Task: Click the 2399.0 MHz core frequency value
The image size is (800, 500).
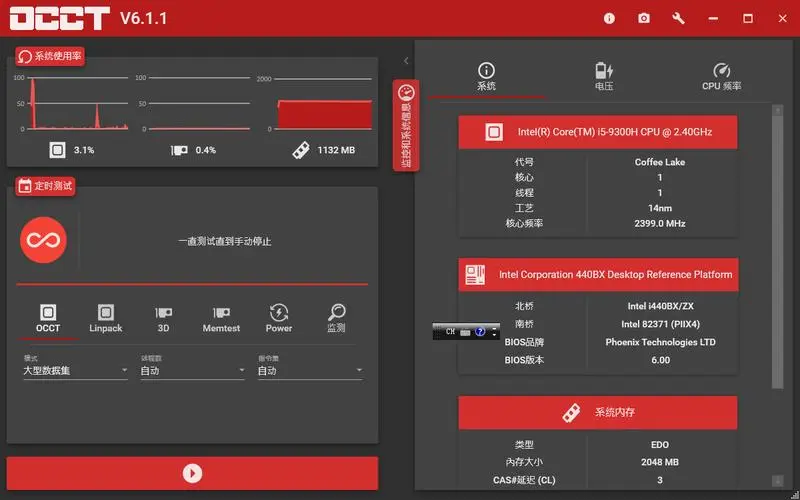Action: point(660,223)
